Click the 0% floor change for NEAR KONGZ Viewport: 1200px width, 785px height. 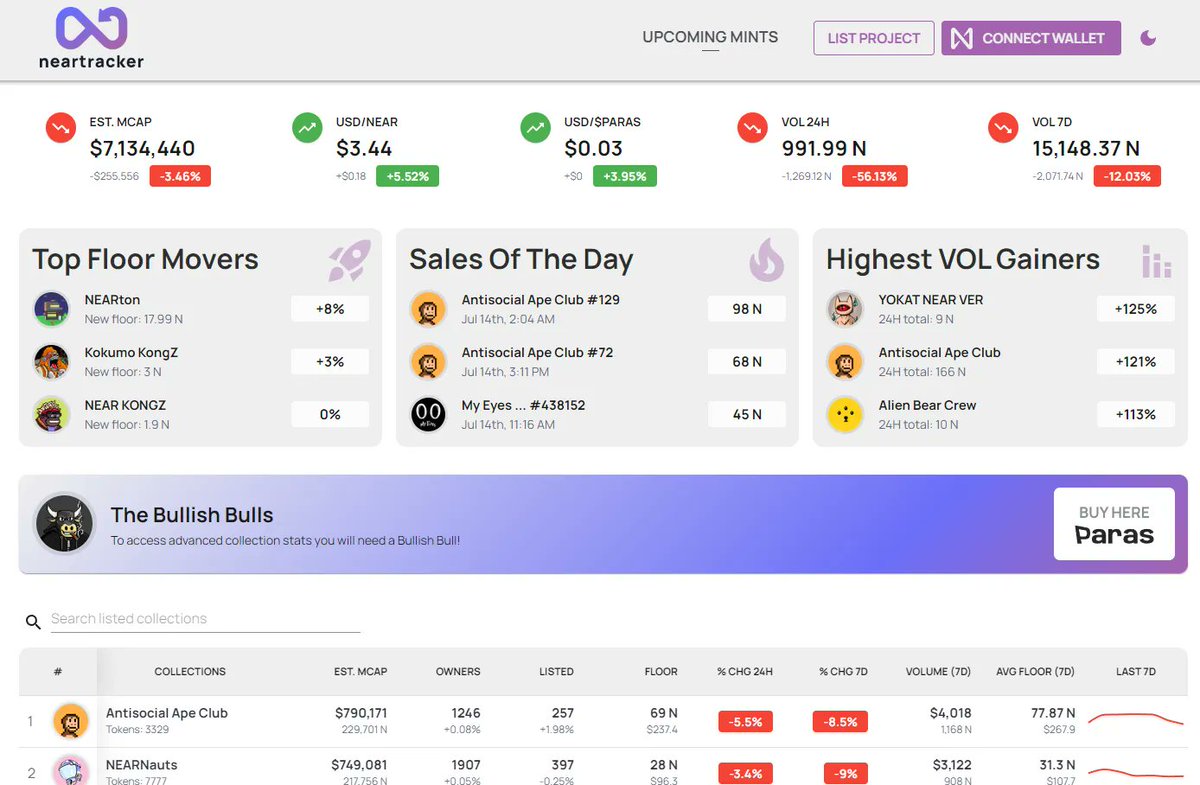[330, 414]
